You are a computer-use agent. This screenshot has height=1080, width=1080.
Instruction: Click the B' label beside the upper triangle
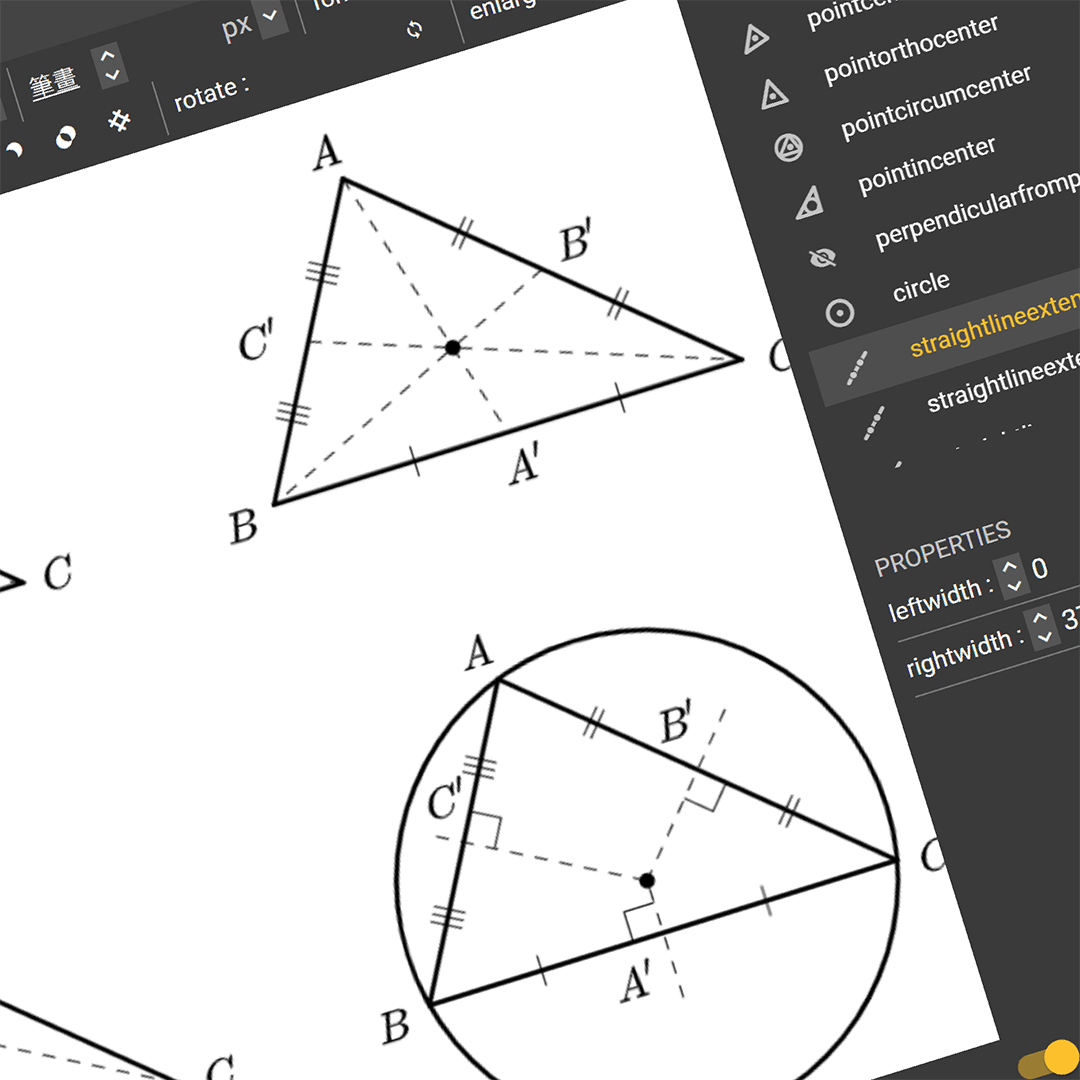pyautogui.click(x=576, y=239)
